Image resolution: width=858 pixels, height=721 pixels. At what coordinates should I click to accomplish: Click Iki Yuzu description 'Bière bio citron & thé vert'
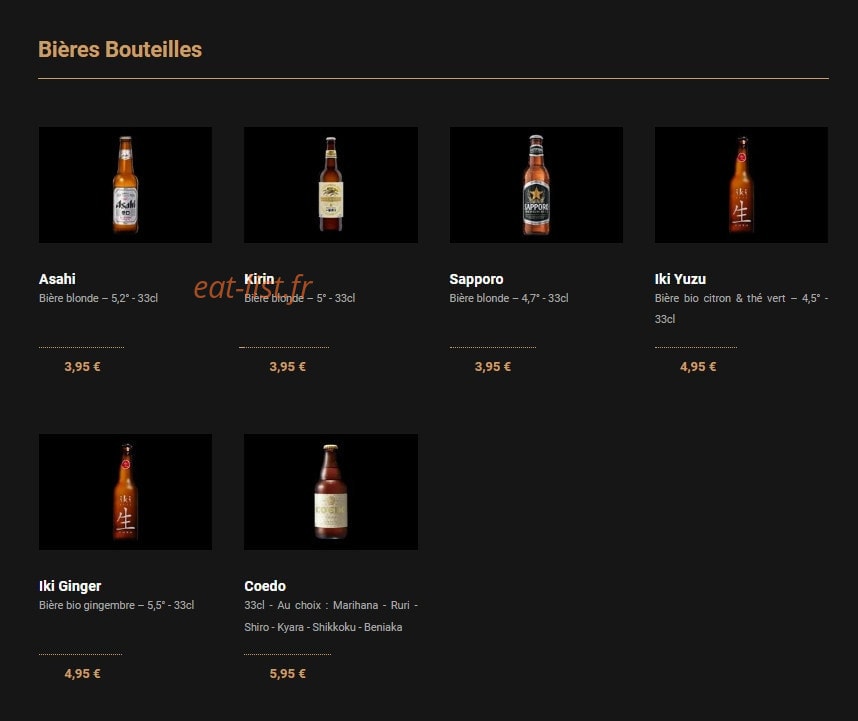741,309
